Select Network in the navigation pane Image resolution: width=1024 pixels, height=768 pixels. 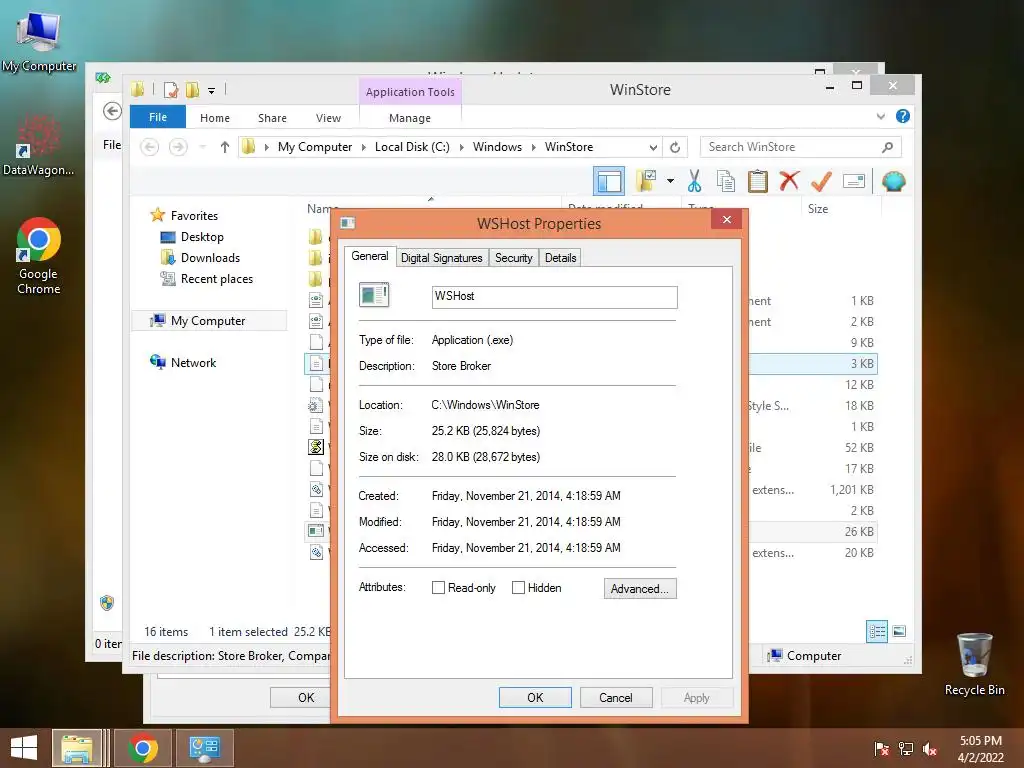pos(193,362)
